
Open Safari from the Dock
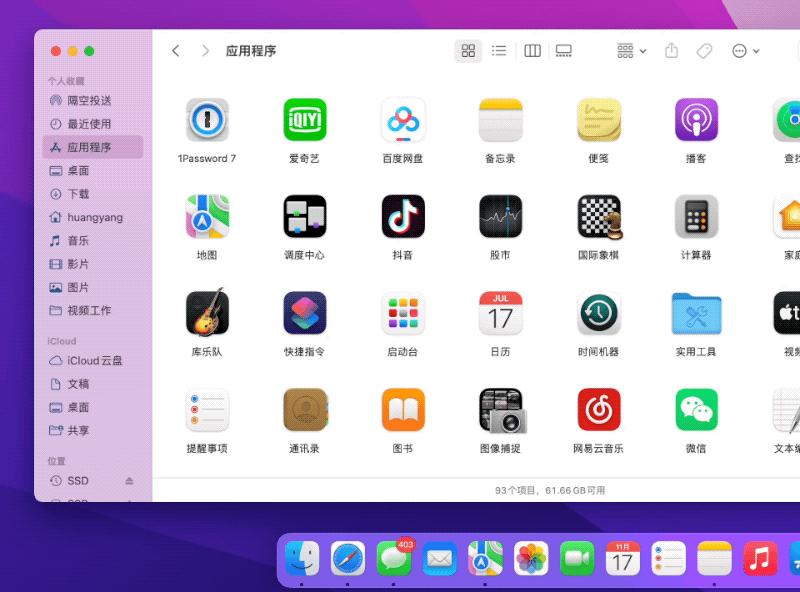[x=348, y=560]
